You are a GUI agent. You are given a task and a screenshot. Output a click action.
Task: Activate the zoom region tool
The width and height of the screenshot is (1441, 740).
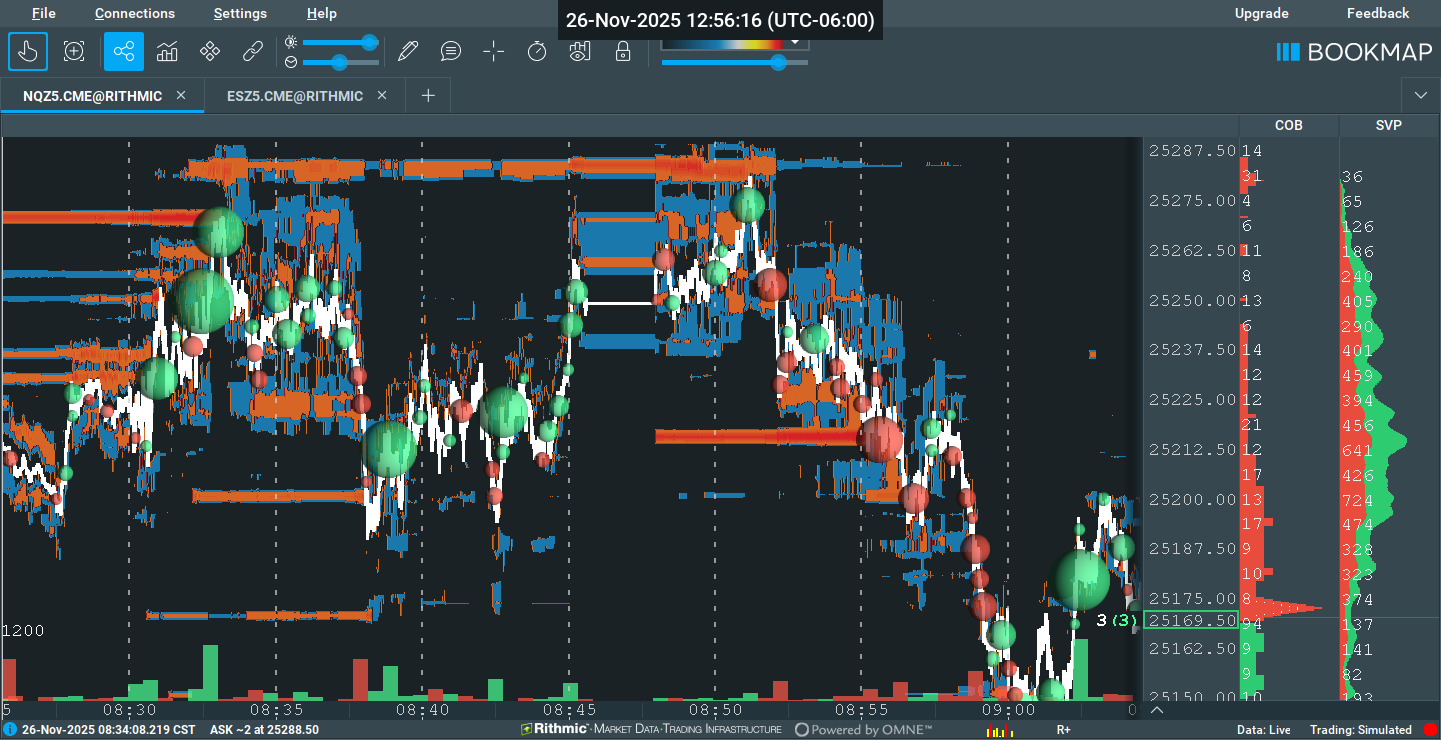74,51
